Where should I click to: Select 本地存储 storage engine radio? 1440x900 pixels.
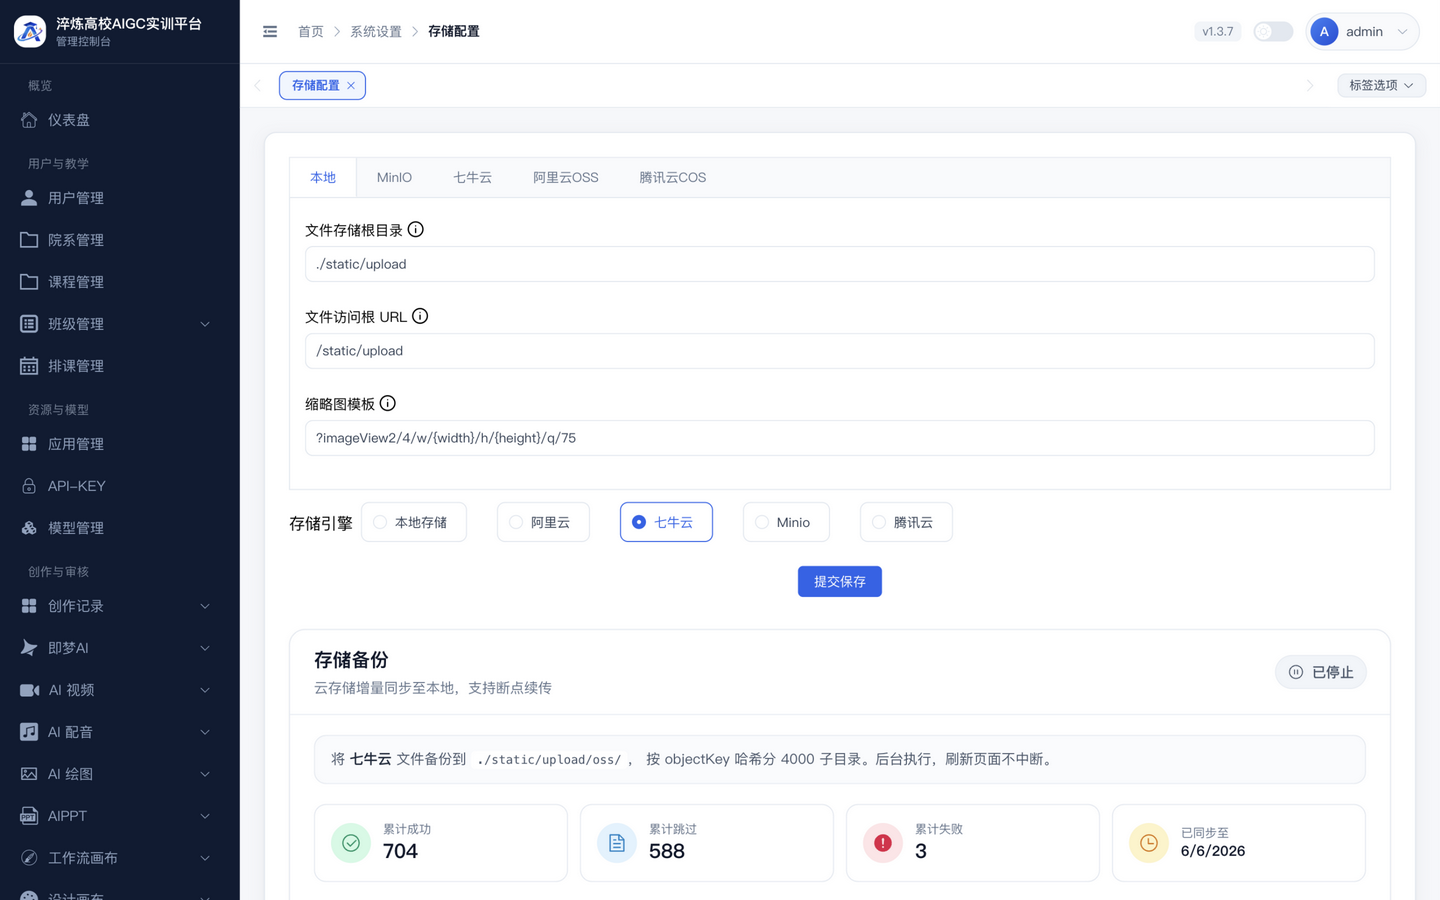click(x=414, y=522)
